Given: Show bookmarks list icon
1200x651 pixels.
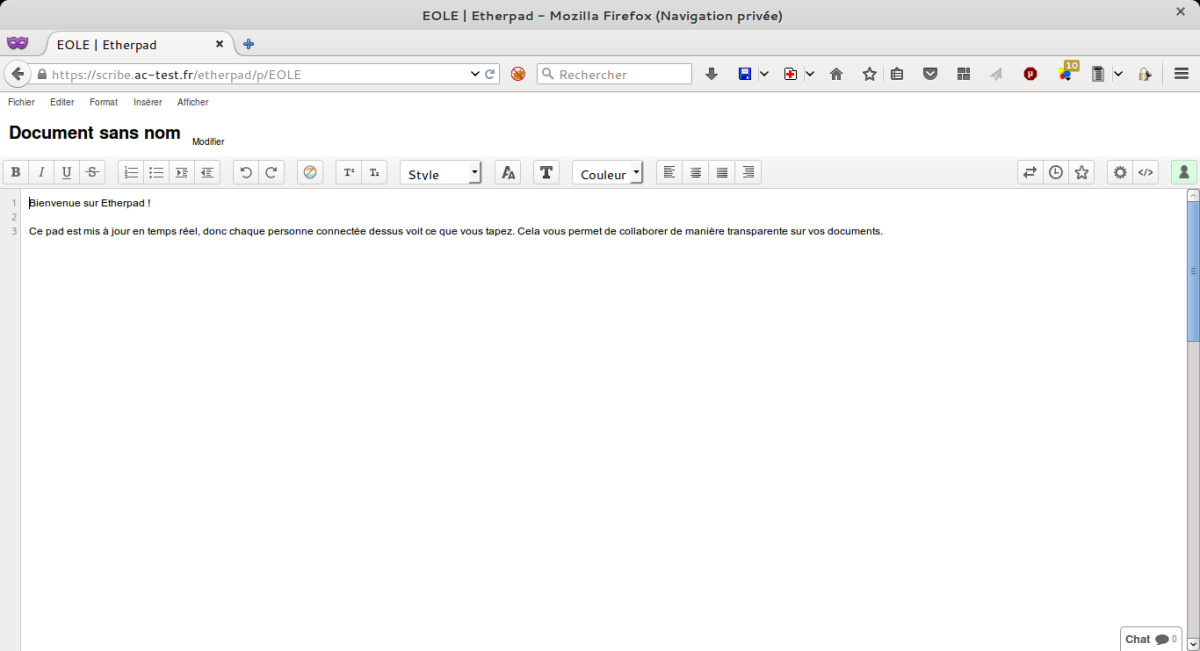Looking at the screenshot, I should pos(897,74).
